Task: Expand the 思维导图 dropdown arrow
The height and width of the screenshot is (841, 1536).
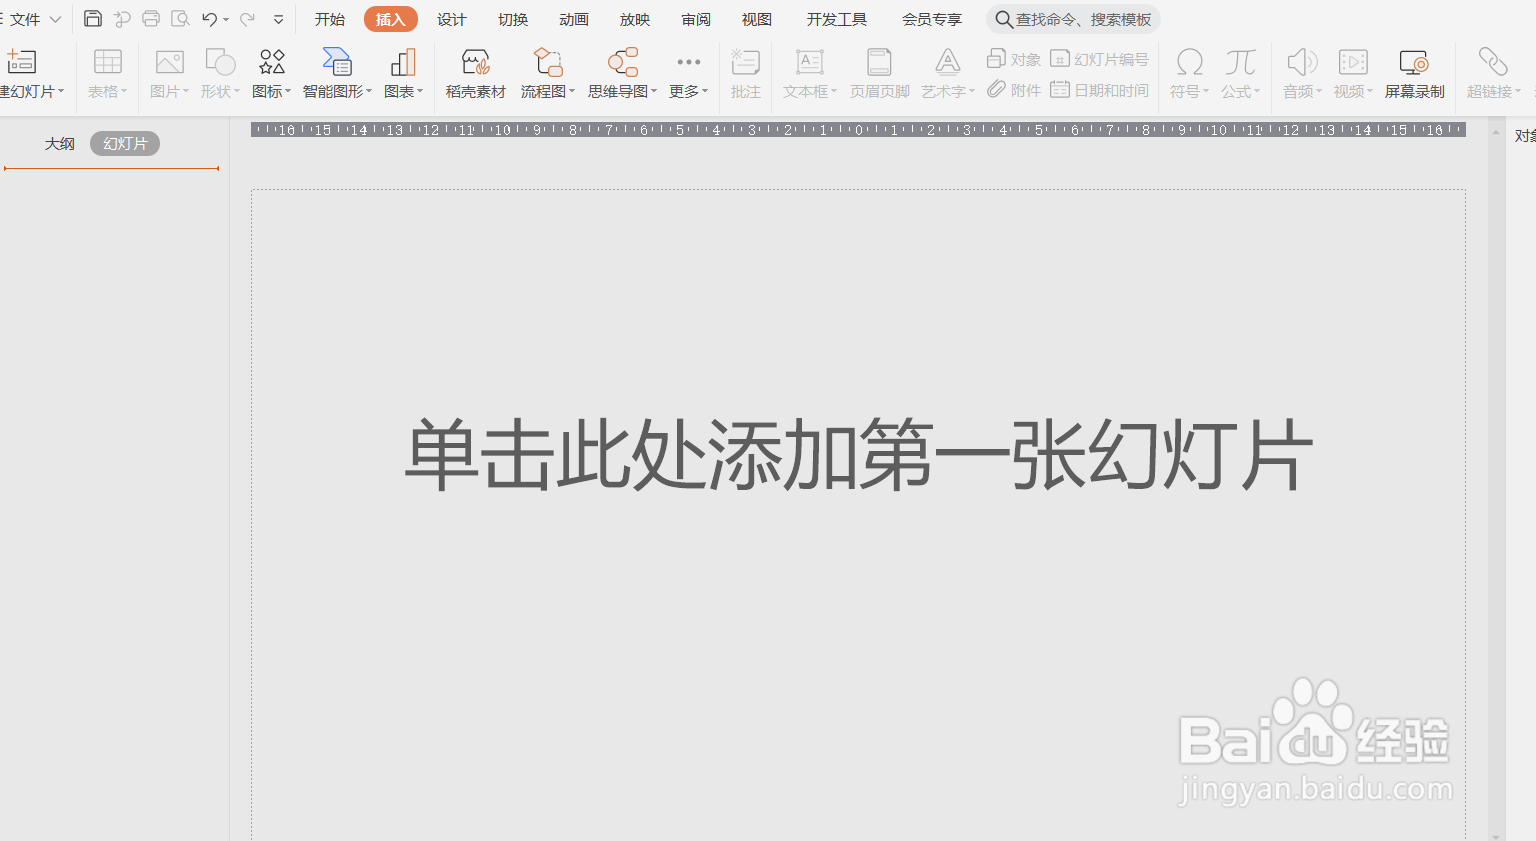Action: [654, 92]
